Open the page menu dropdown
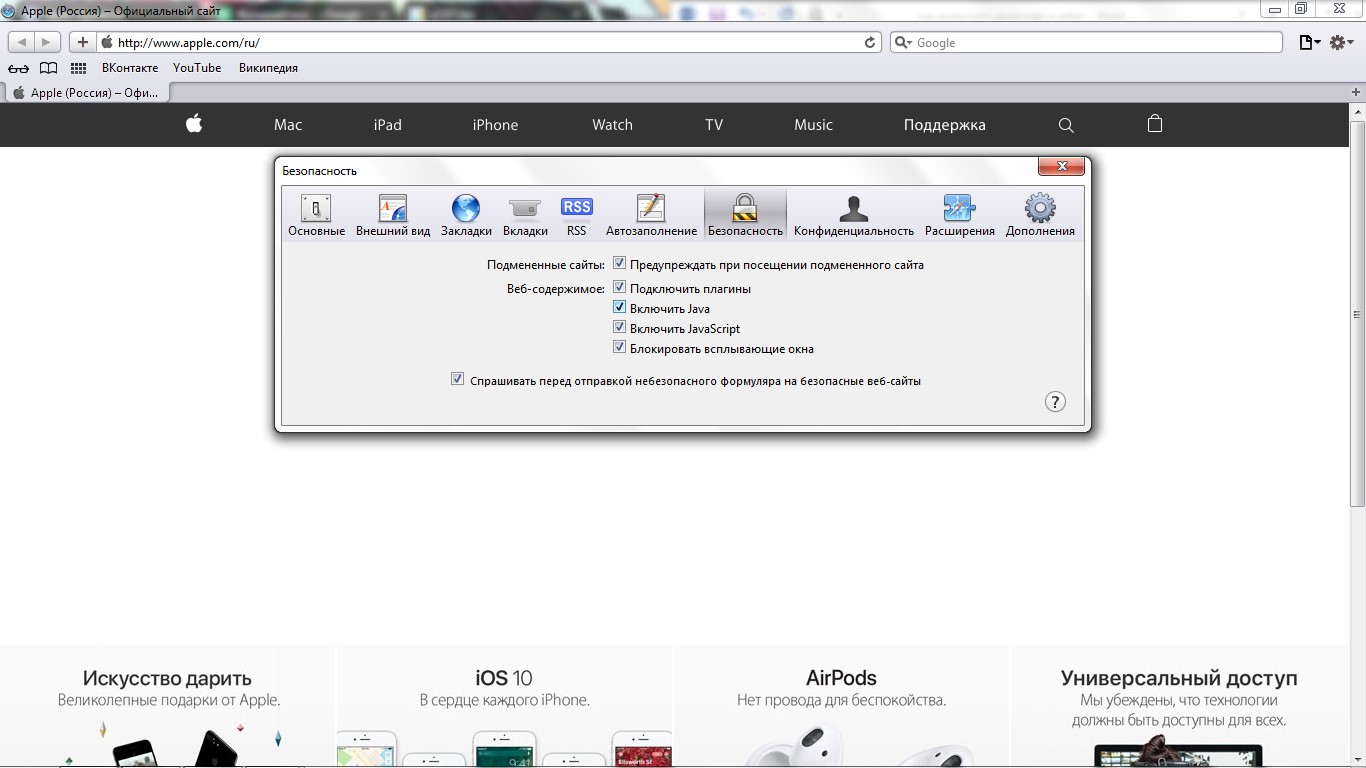 pos(1309,42)
